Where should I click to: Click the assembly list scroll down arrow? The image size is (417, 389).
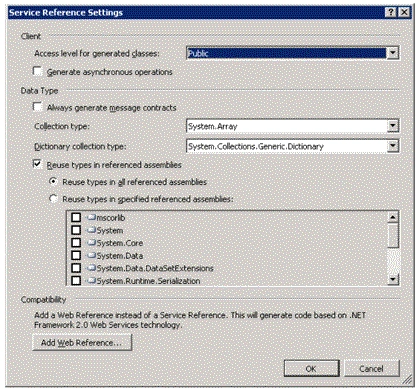(x=393, y=279)
